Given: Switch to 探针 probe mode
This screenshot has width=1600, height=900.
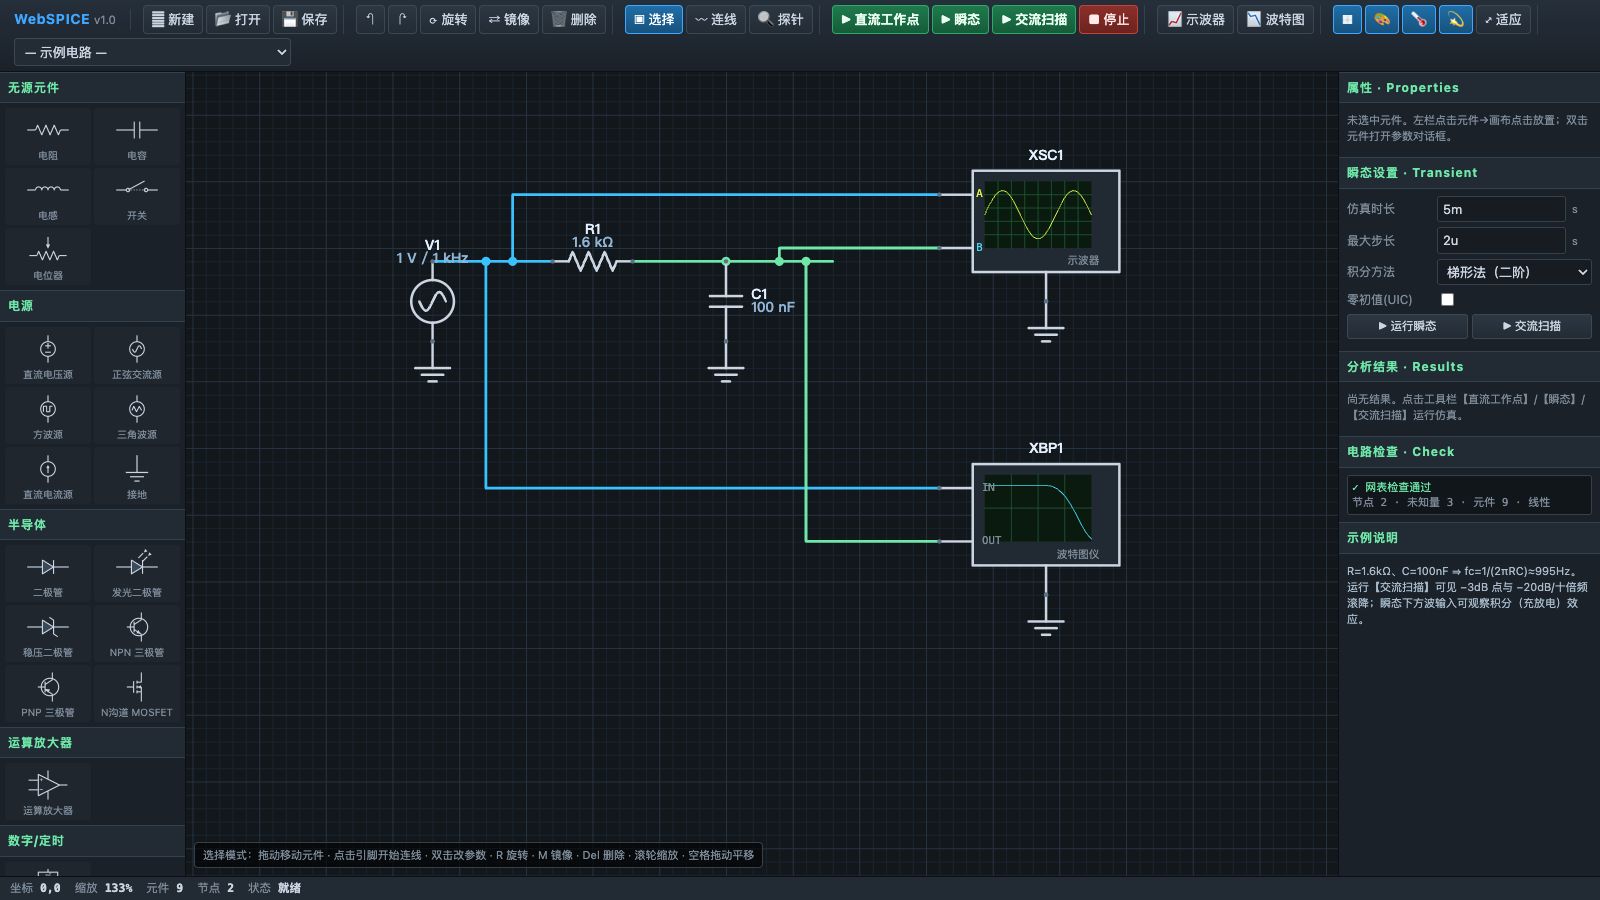Looking at the screenshot, I should click(781, 19).
